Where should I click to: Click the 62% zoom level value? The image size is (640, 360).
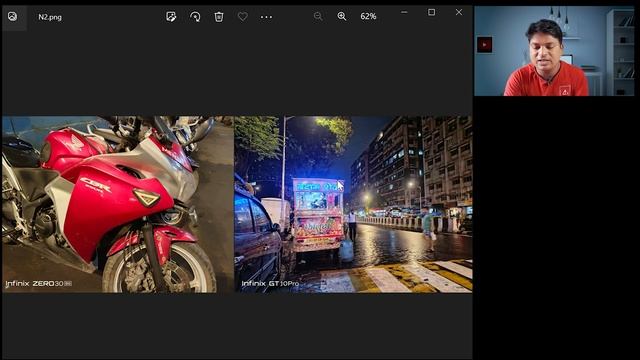click(x=368, y=16)
